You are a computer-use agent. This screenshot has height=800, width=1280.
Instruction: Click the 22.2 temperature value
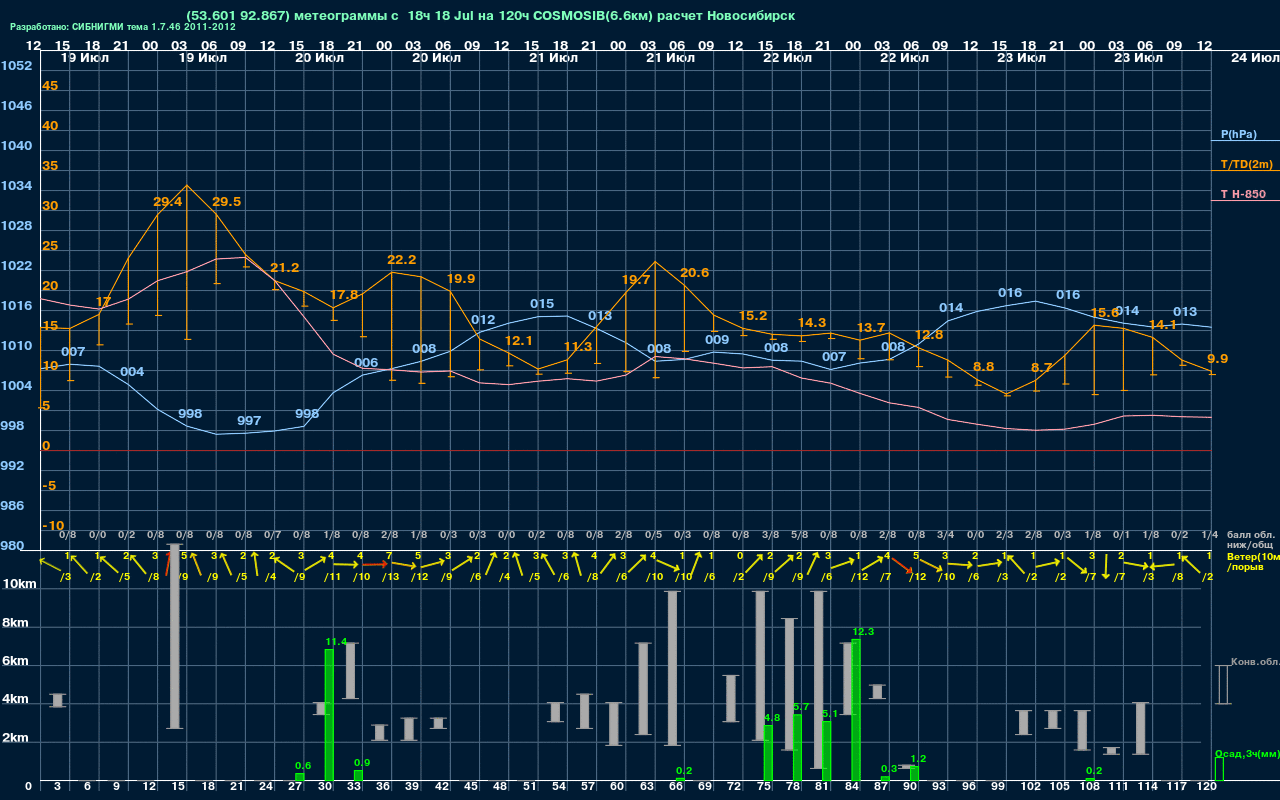(x=402, y=260)
